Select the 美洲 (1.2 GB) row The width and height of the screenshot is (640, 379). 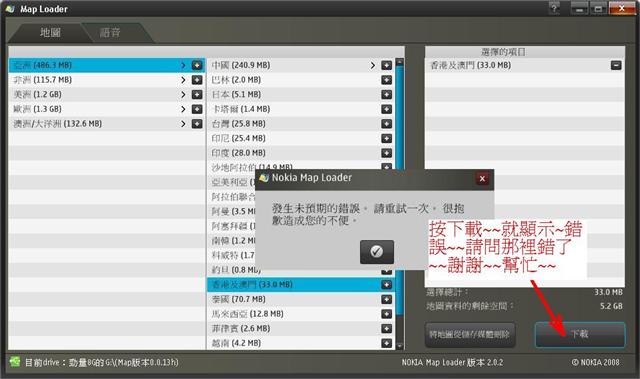pyautogui.click(x=107, y=95)
